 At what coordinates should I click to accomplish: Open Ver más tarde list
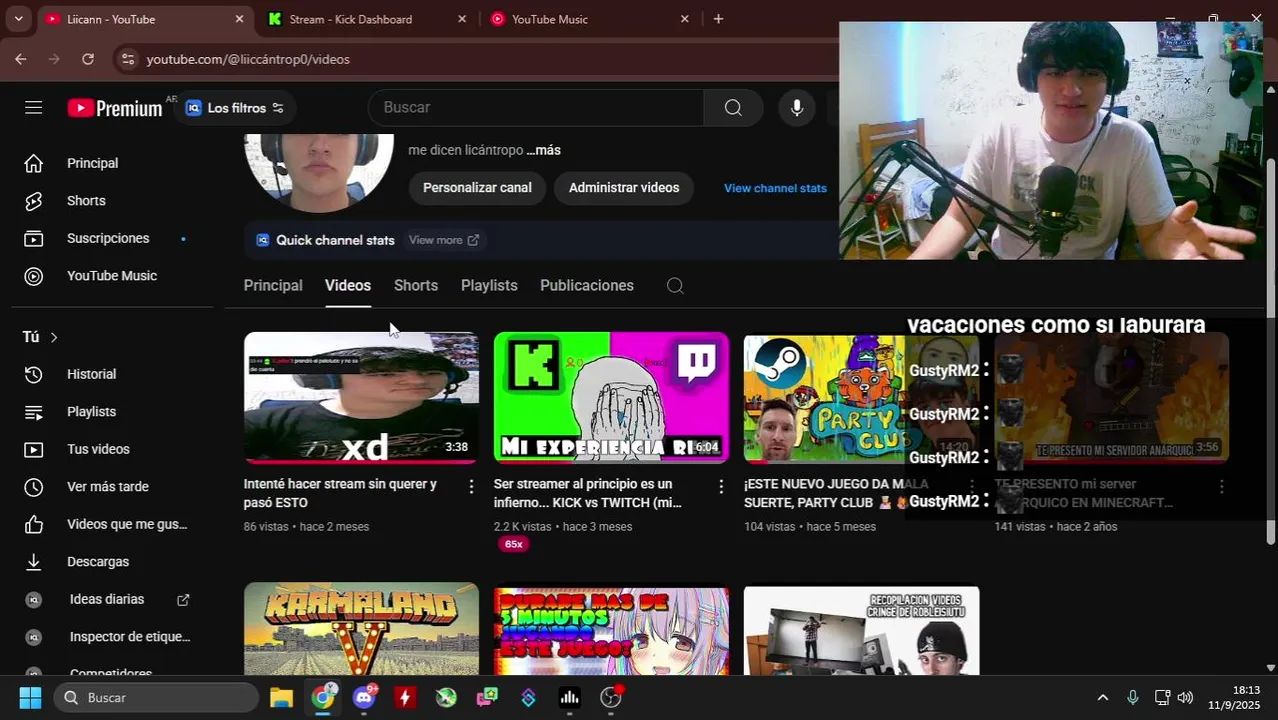(x=107, y=487)
